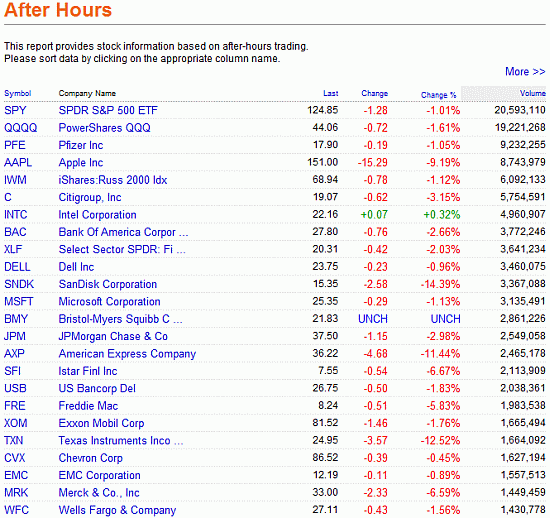Open EMC symbol link
Screen dimensions: 550x518
click(16, 475)
